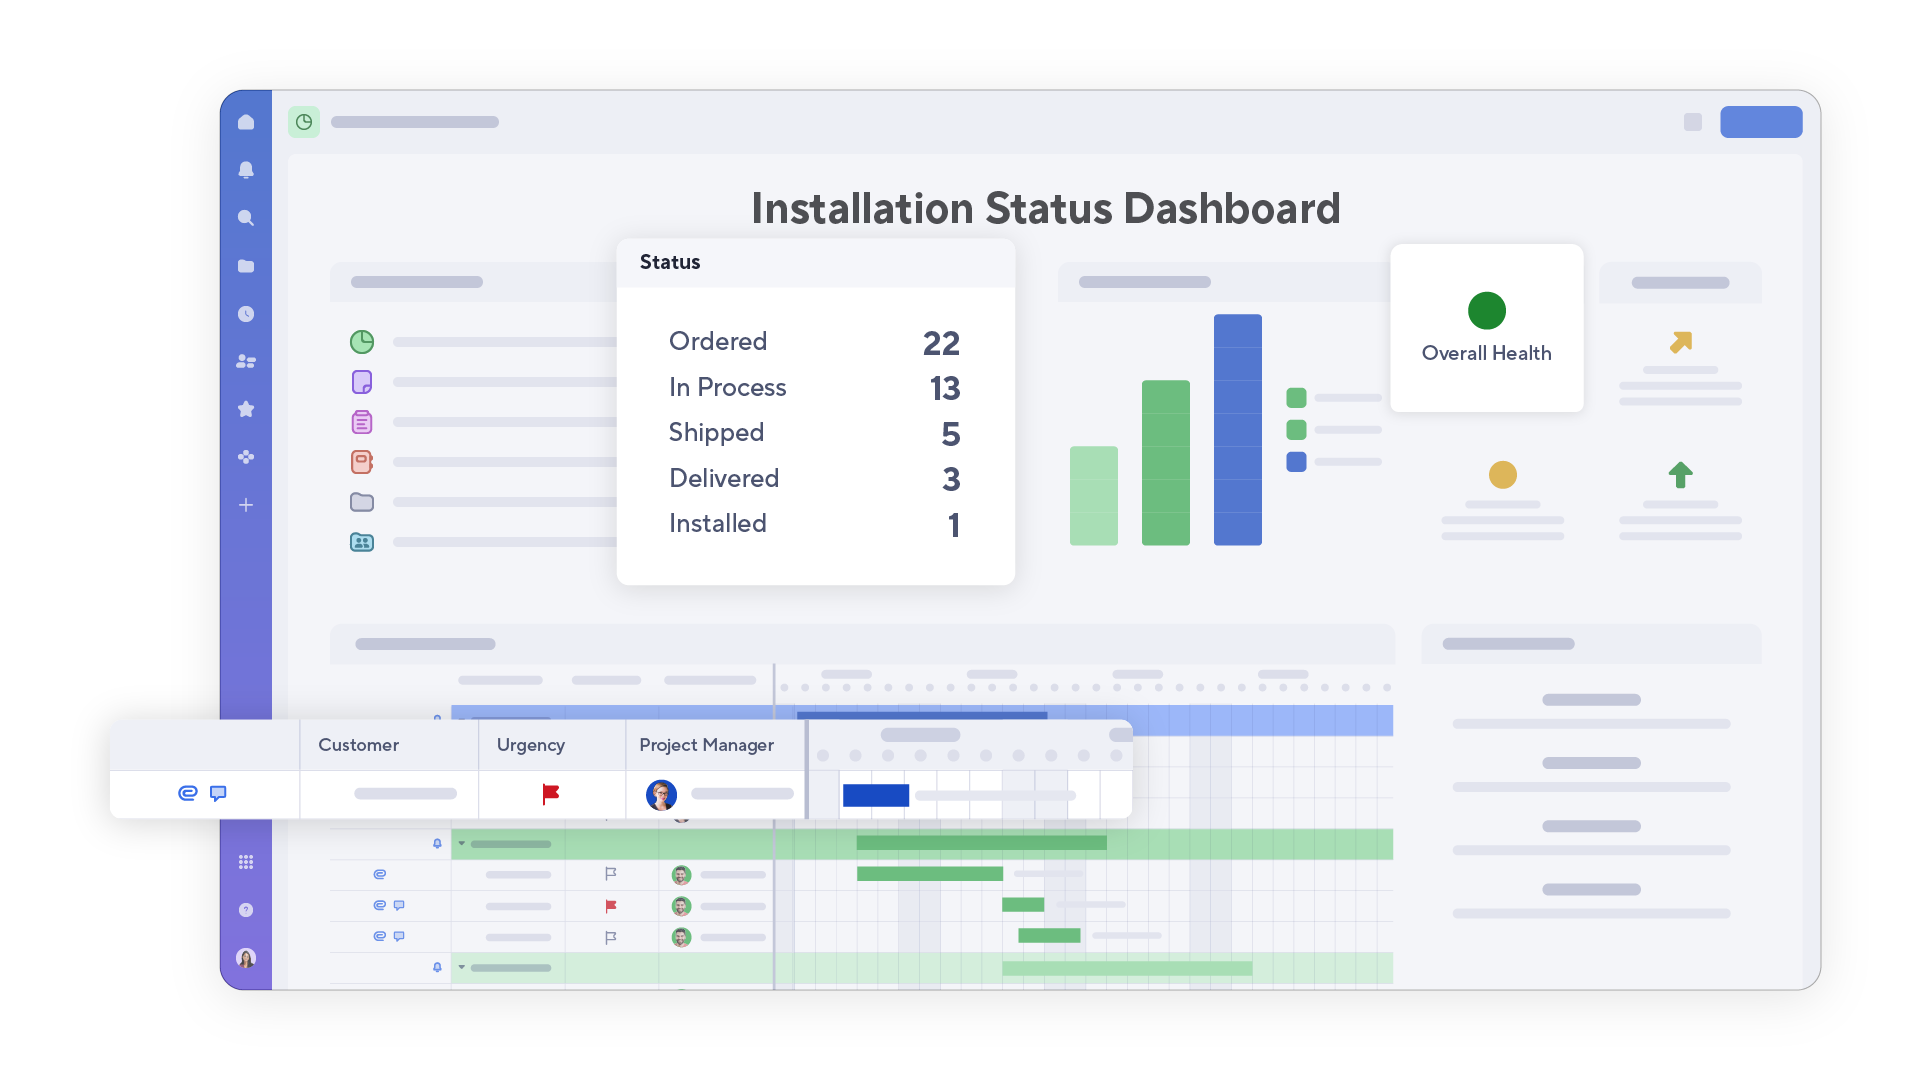Expand the apps grid at bottom of sidebar

[246, 861]
